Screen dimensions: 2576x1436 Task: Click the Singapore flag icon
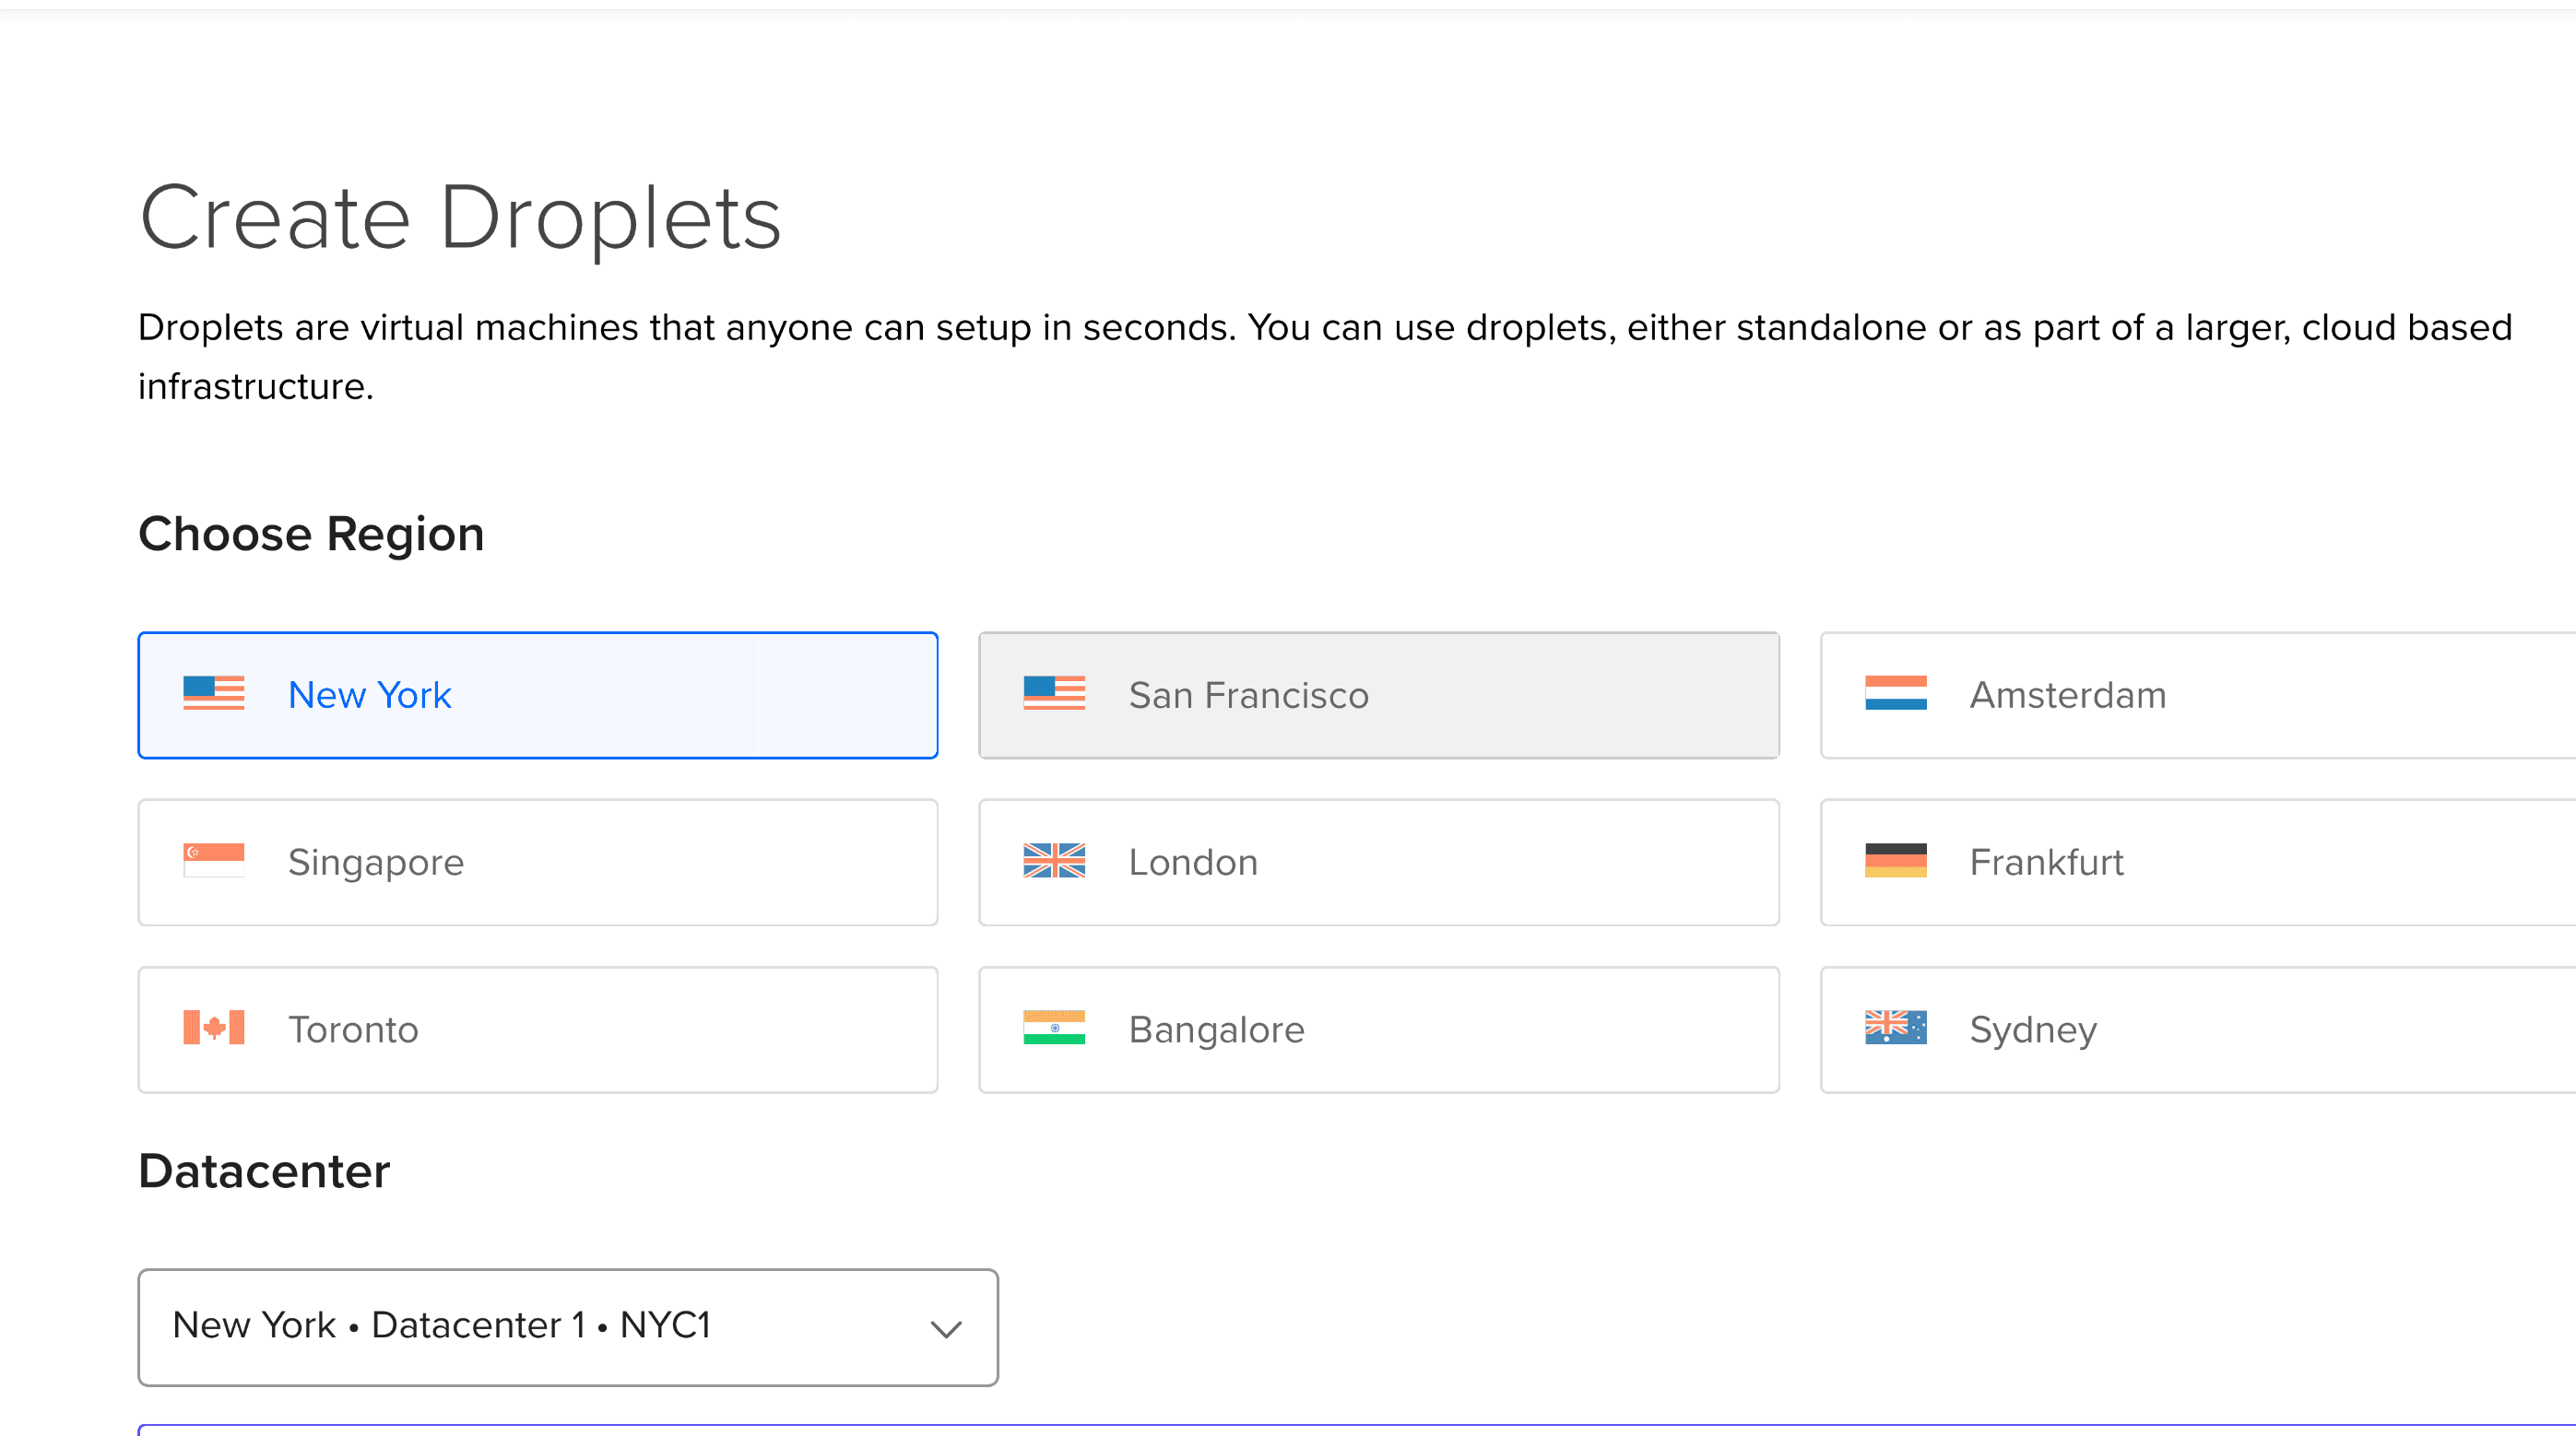[213, 860]
